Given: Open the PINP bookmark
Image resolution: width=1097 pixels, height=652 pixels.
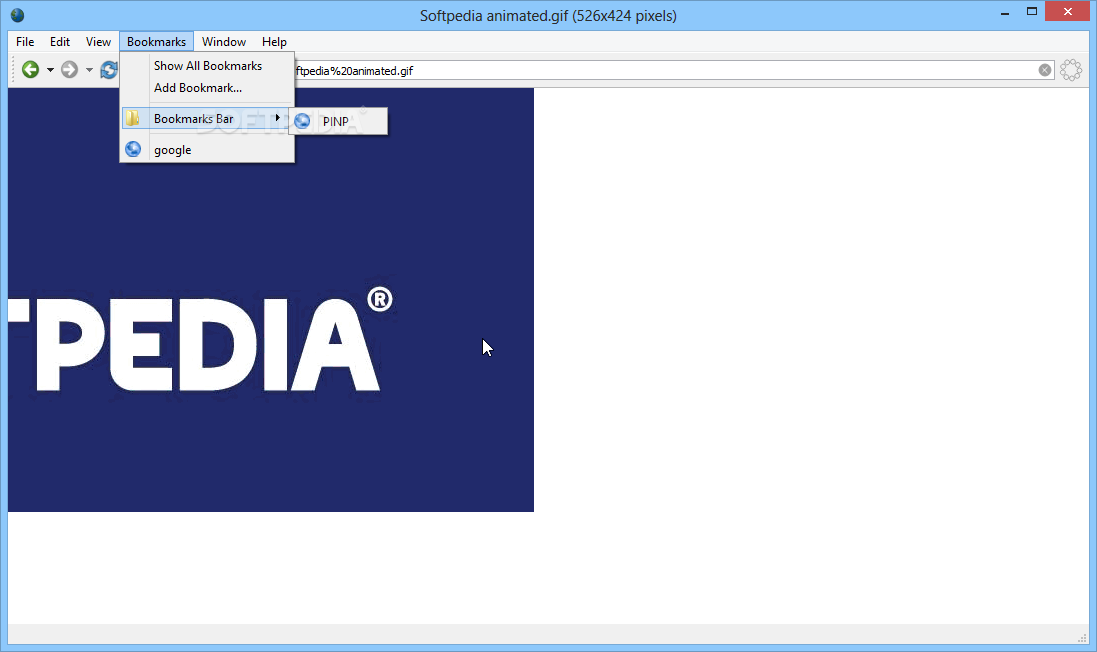Looking at the screenshot, I should (x=339, y=121).
